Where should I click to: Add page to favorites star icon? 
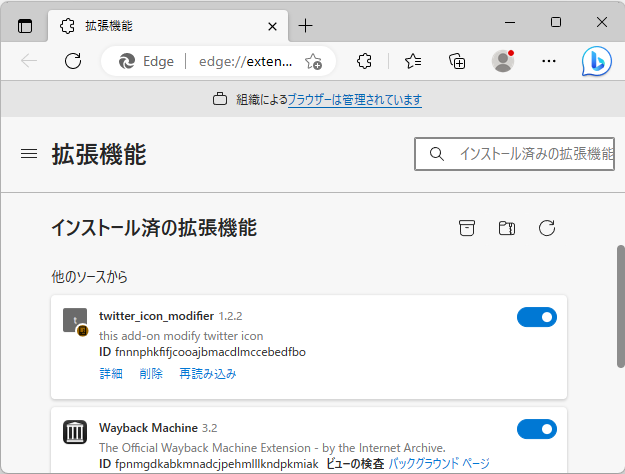pos(313,62)
